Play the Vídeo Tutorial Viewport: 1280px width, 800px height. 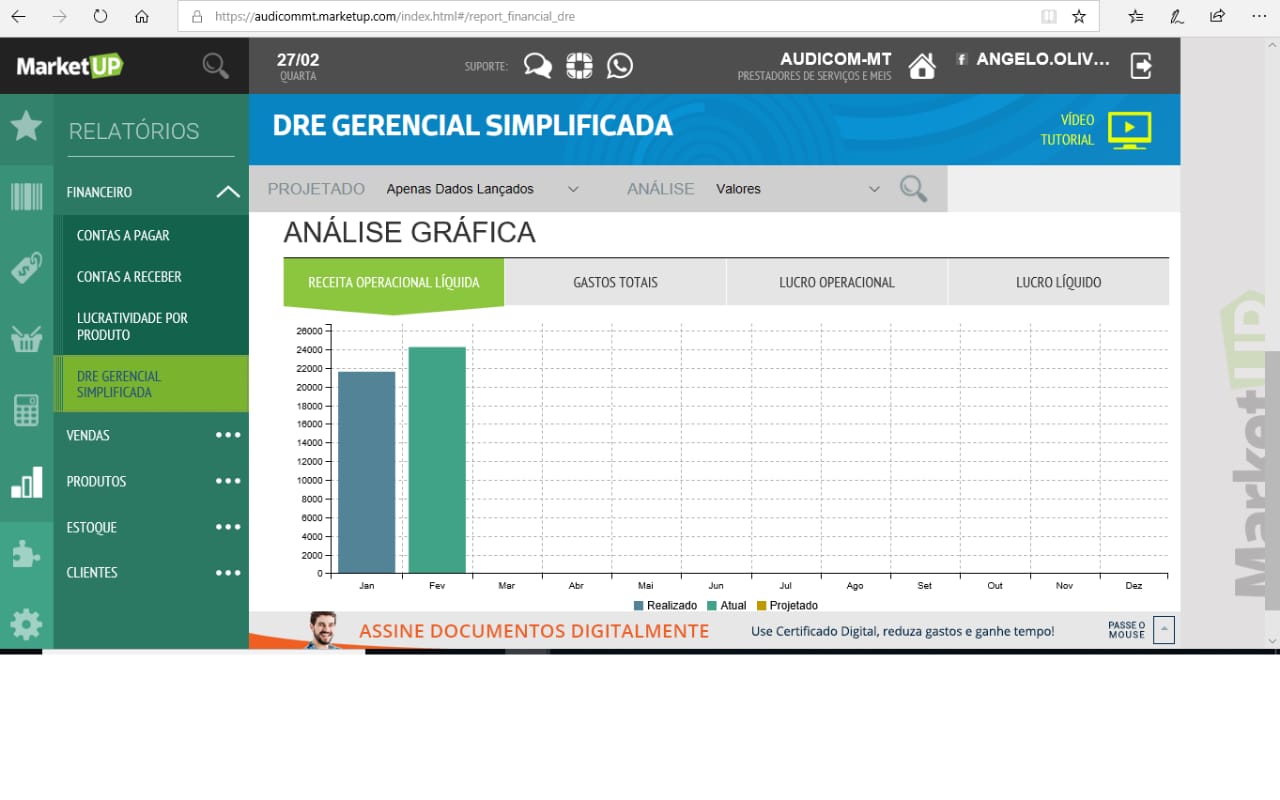pos(1129,129)
